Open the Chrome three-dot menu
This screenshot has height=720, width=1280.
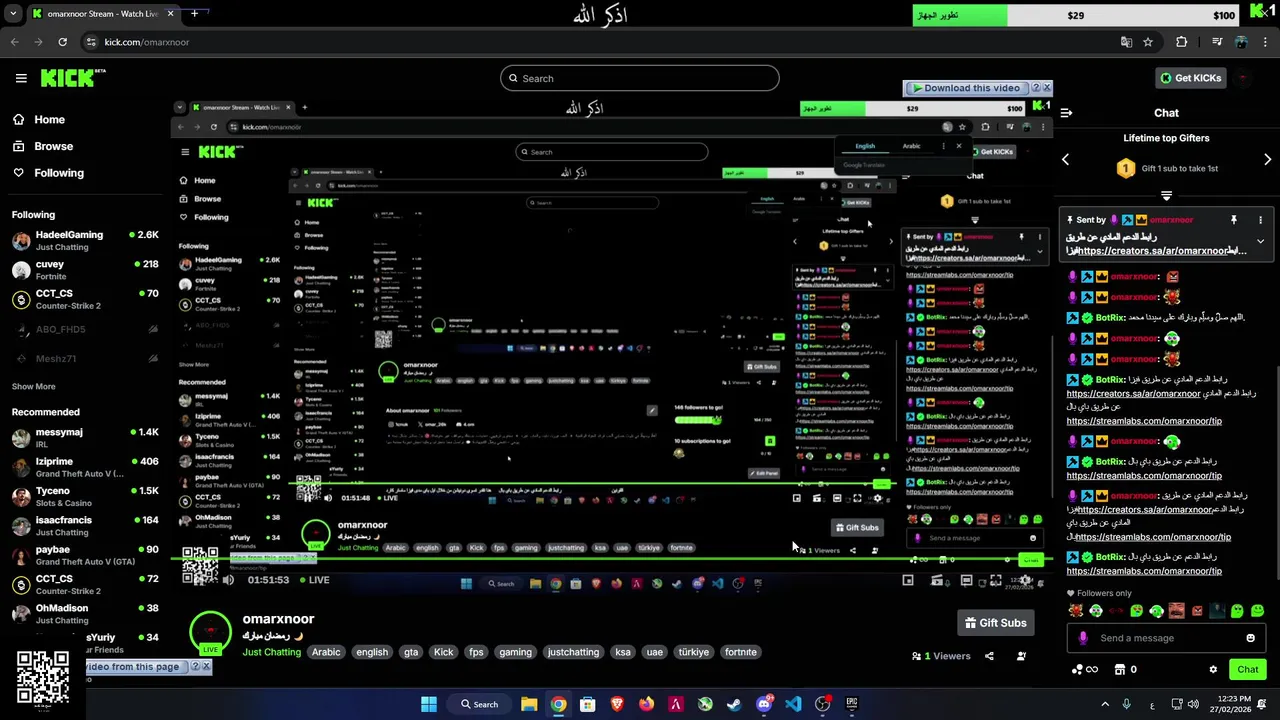click(x=1267, y=42)
